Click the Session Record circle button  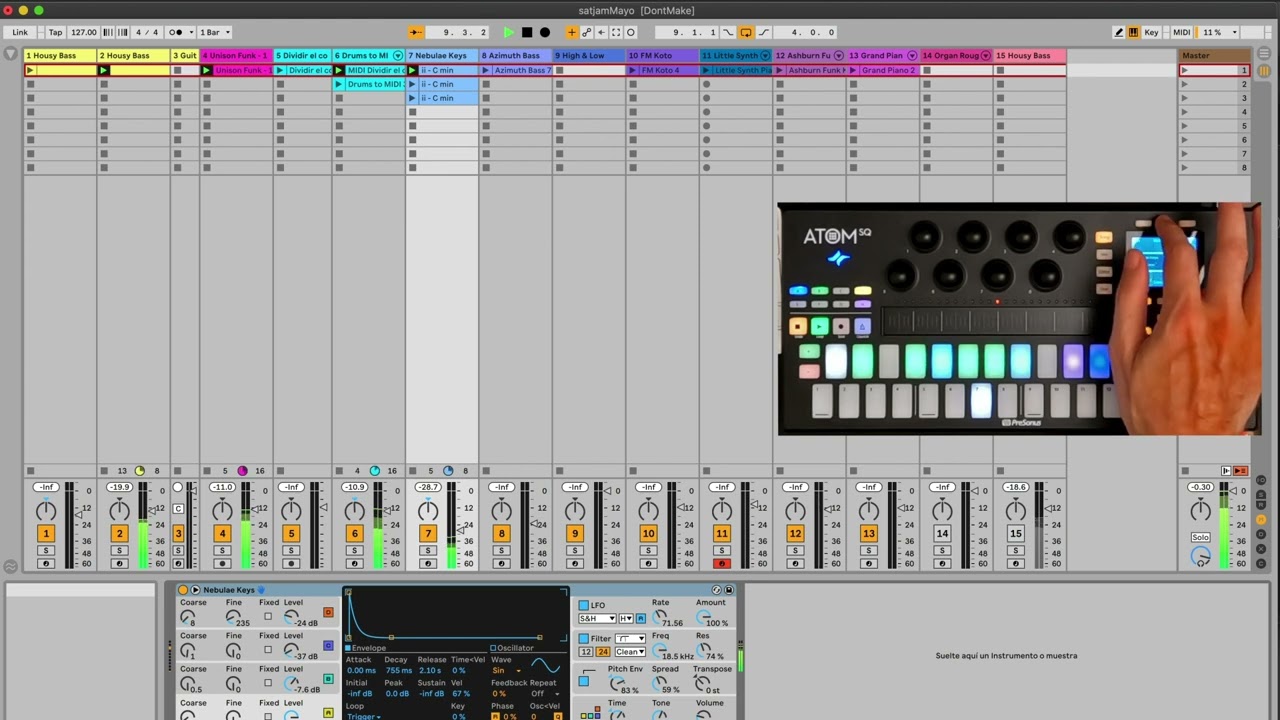(630, 32)
